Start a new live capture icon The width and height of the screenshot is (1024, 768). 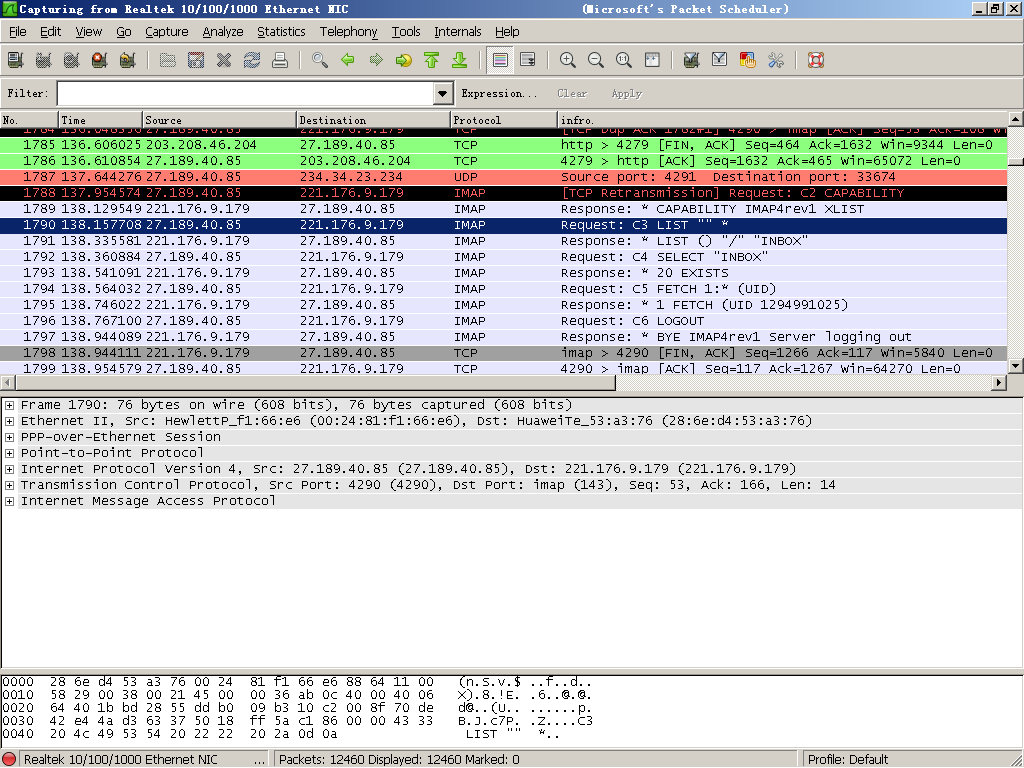coord(72,60)
